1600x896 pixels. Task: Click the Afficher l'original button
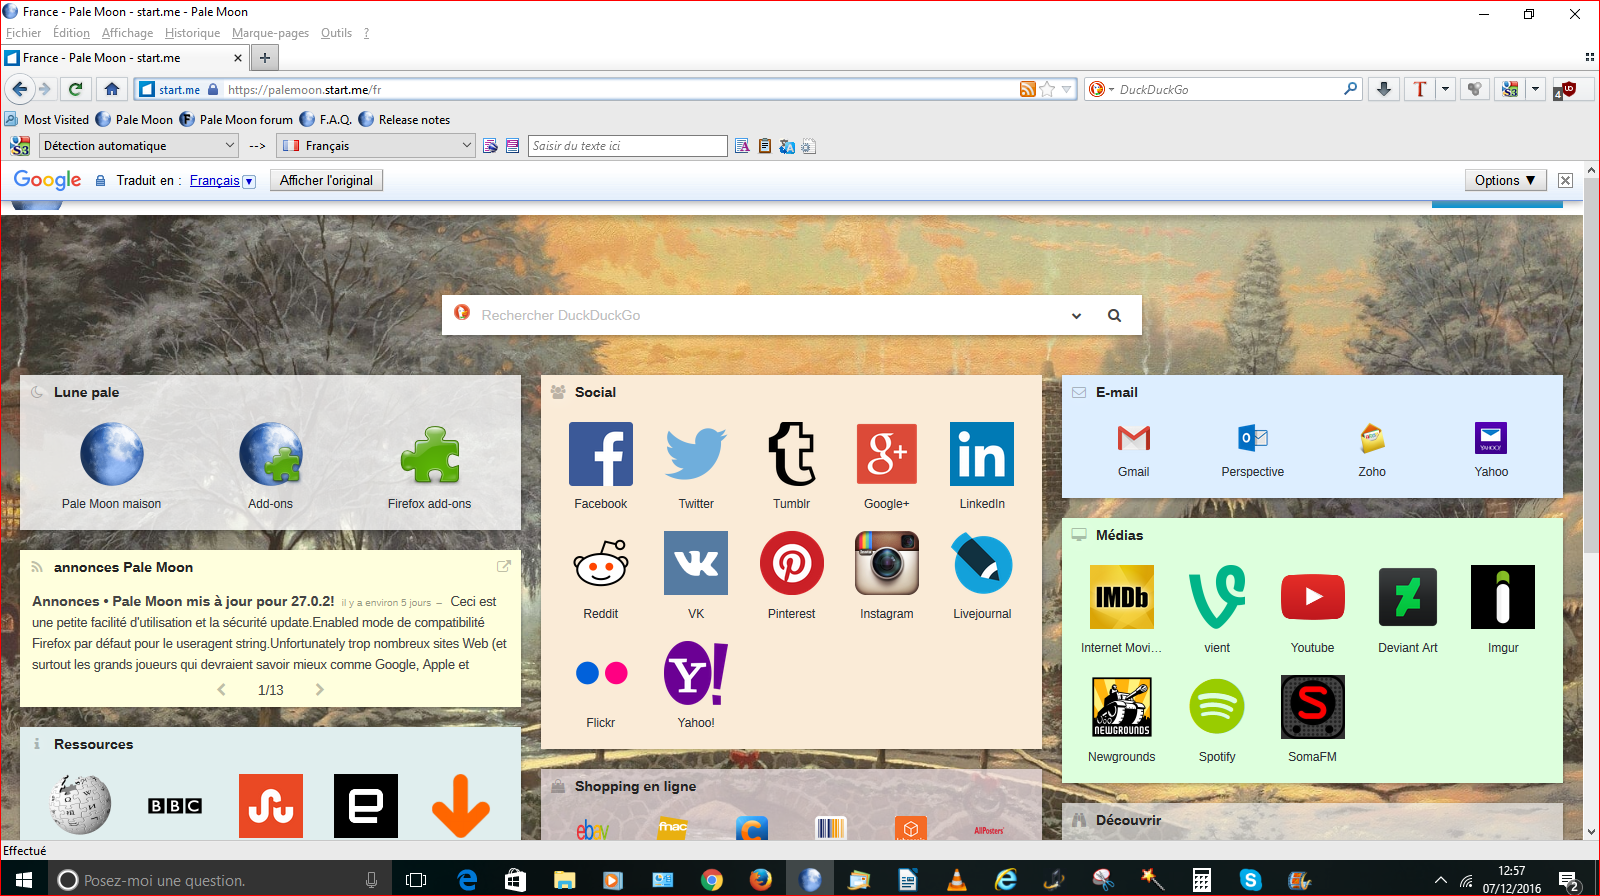pyautogui.click(x=326, y=180)
